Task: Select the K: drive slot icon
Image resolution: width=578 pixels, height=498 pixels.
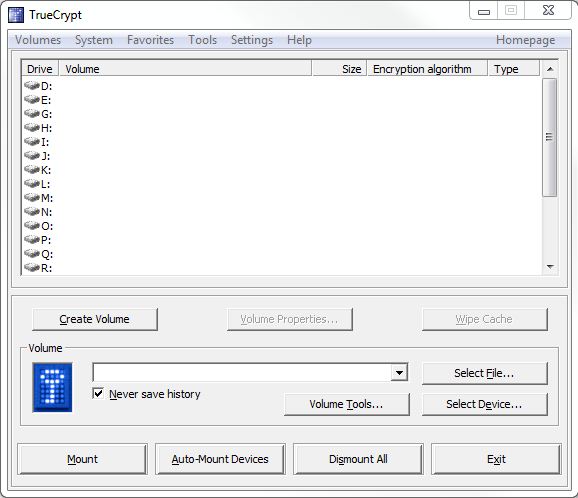Action: [x=32, y=170]
